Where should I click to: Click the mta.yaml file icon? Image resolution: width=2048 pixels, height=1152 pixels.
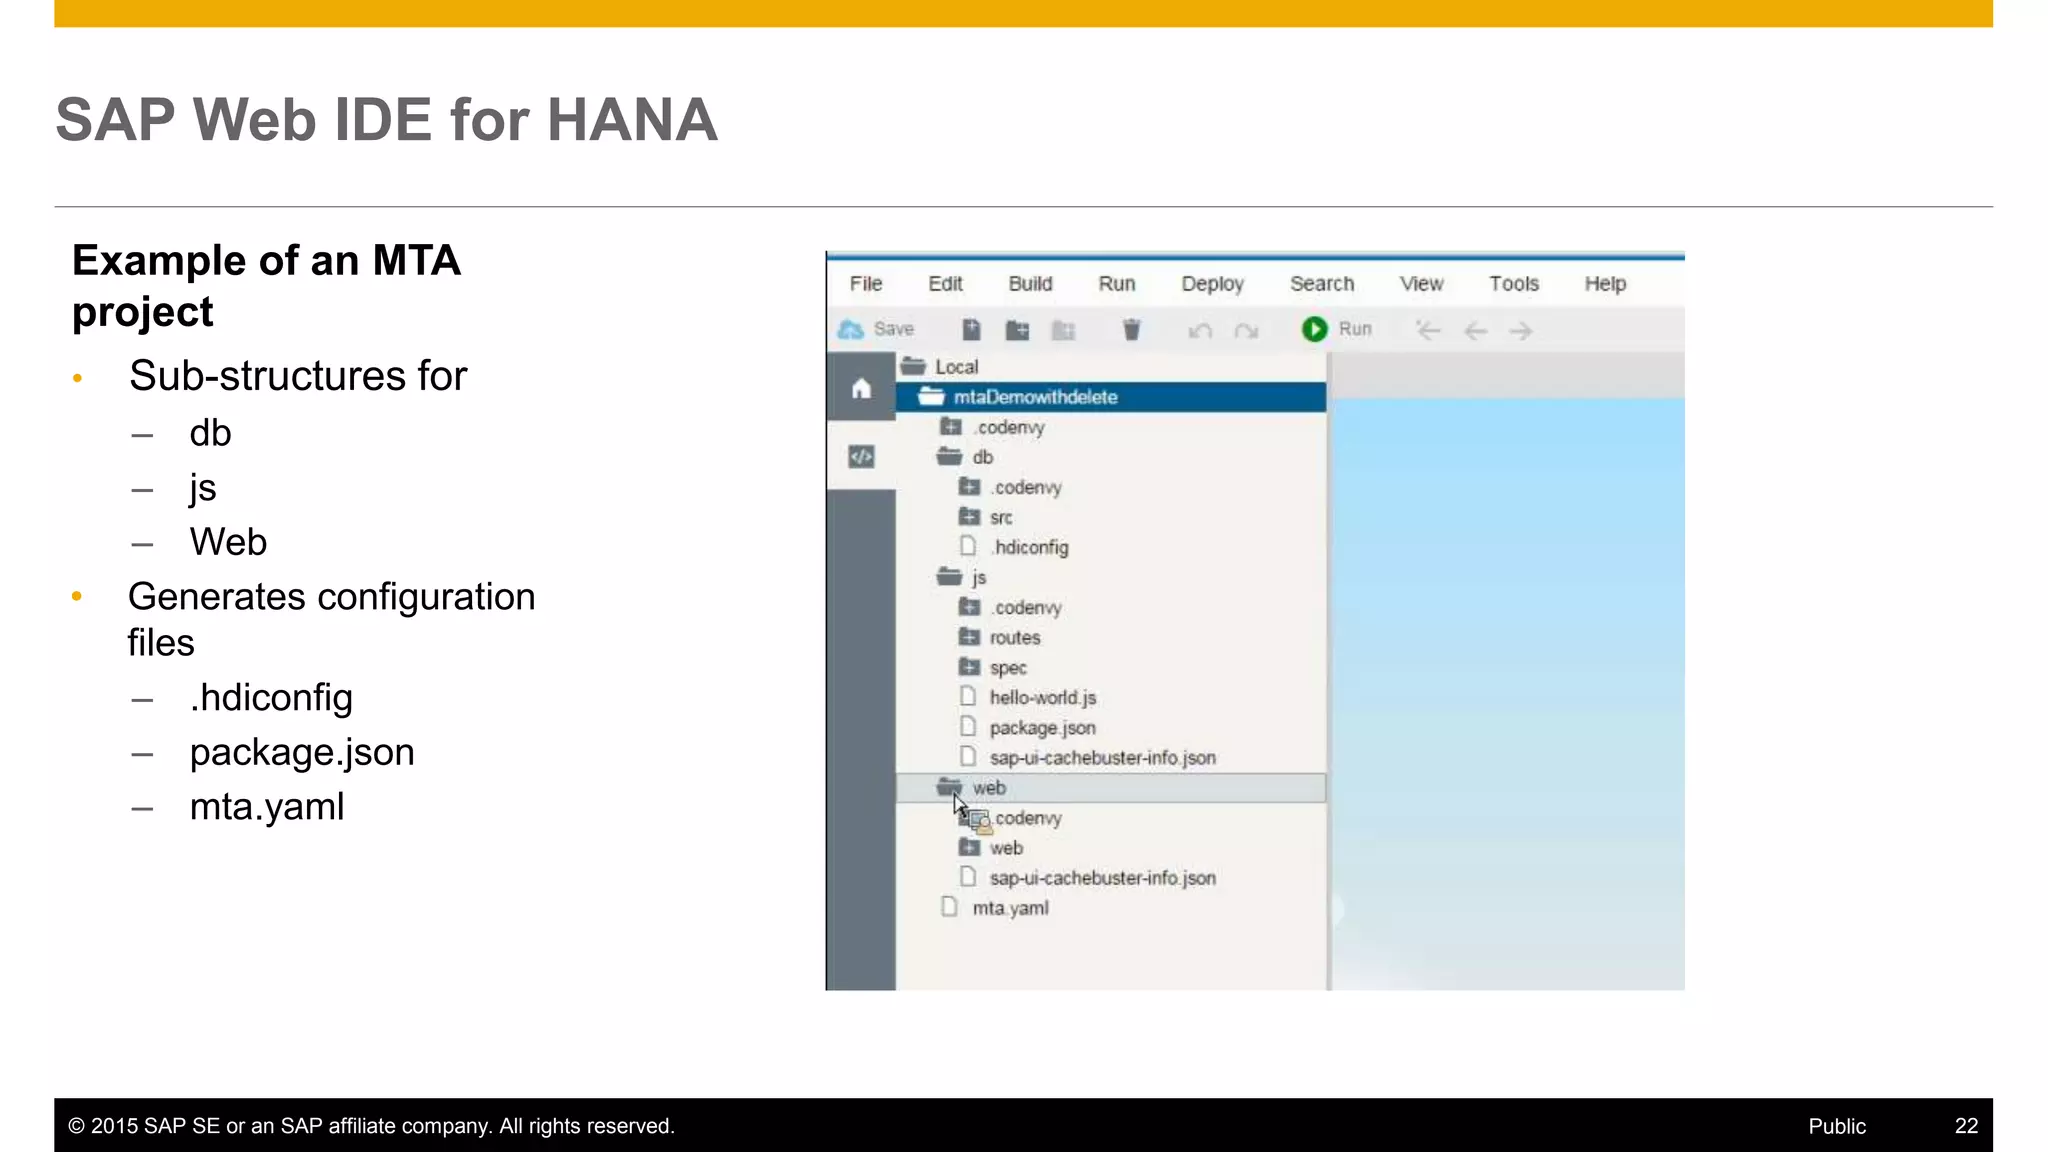pyautogui.click(x=949, y=907)
